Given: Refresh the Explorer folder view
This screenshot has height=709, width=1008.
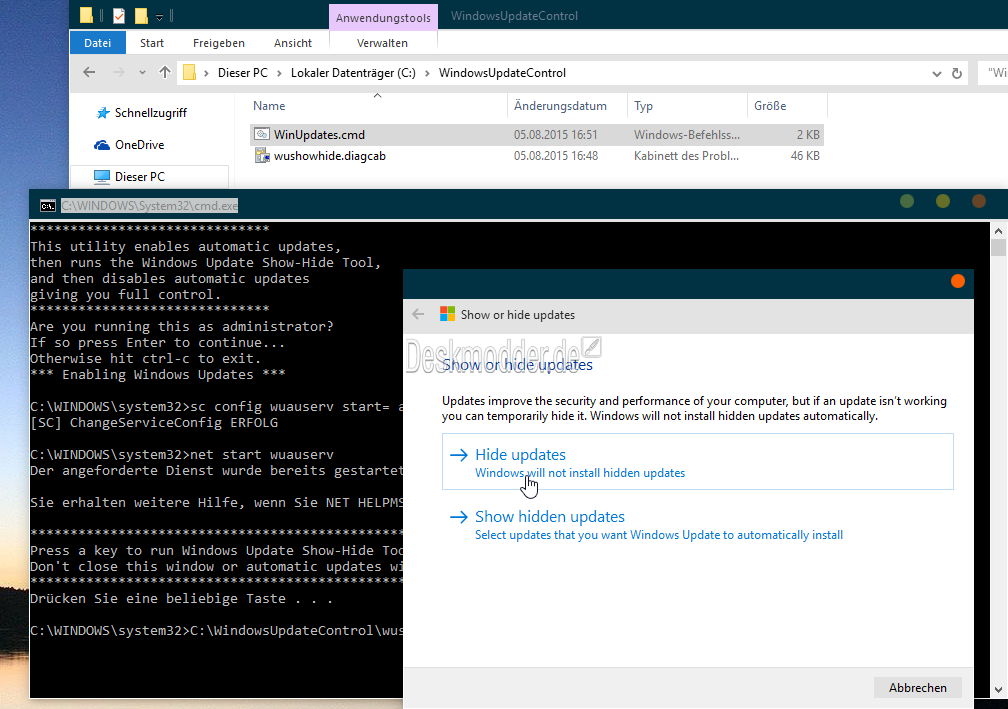Looking at the screenshot, I should 957,73.
